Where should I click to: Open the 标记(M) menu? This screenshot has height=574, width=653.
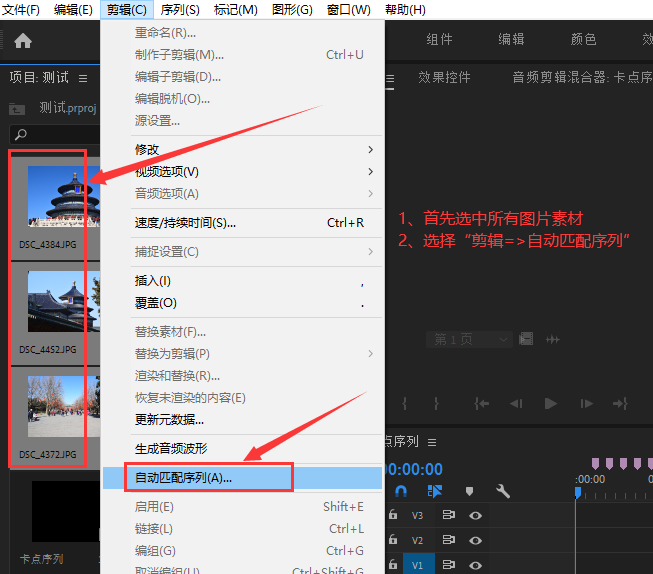(x=235, y=10)
